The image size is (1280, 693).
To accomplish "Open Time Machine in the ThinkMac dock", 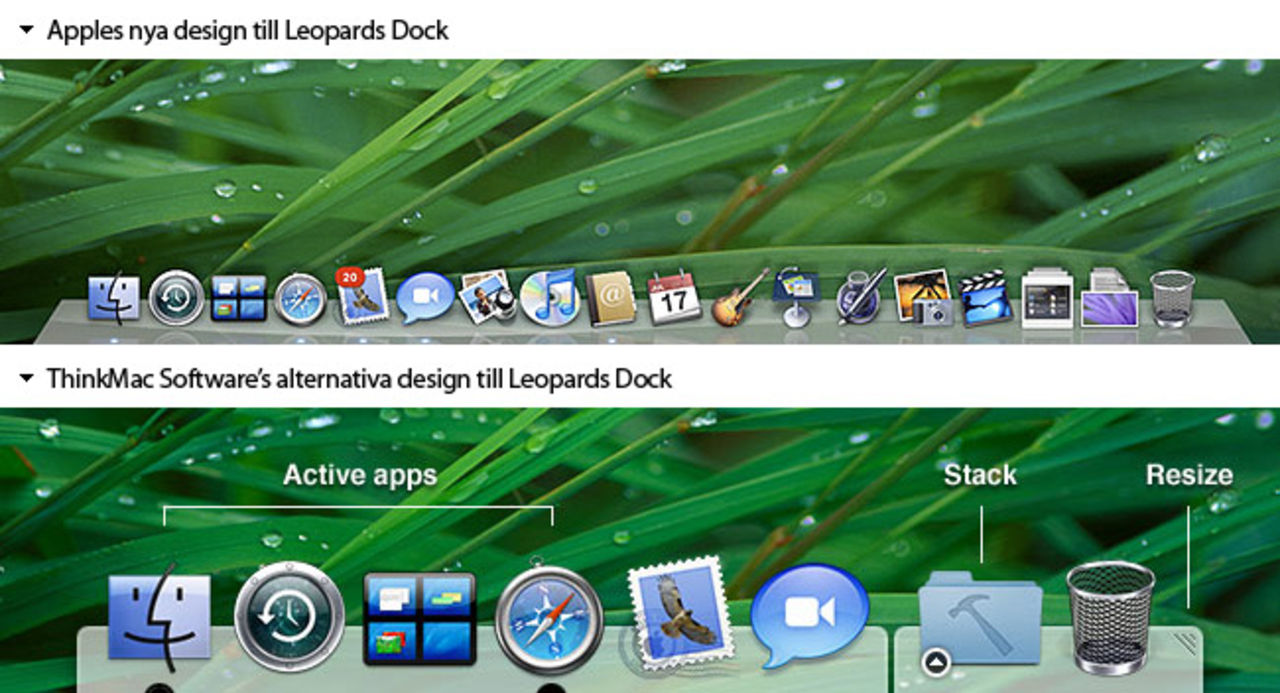I will point(289,615).
